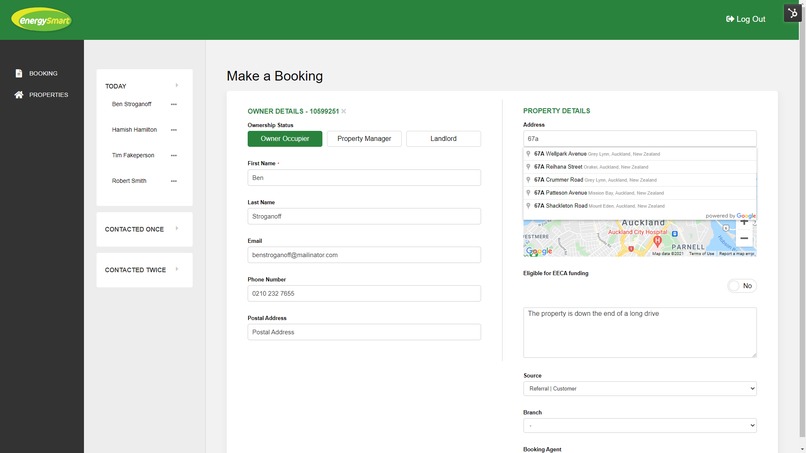
Task: Choose 67A Wellpark Avenue suggestion
Action: (639, 154)
